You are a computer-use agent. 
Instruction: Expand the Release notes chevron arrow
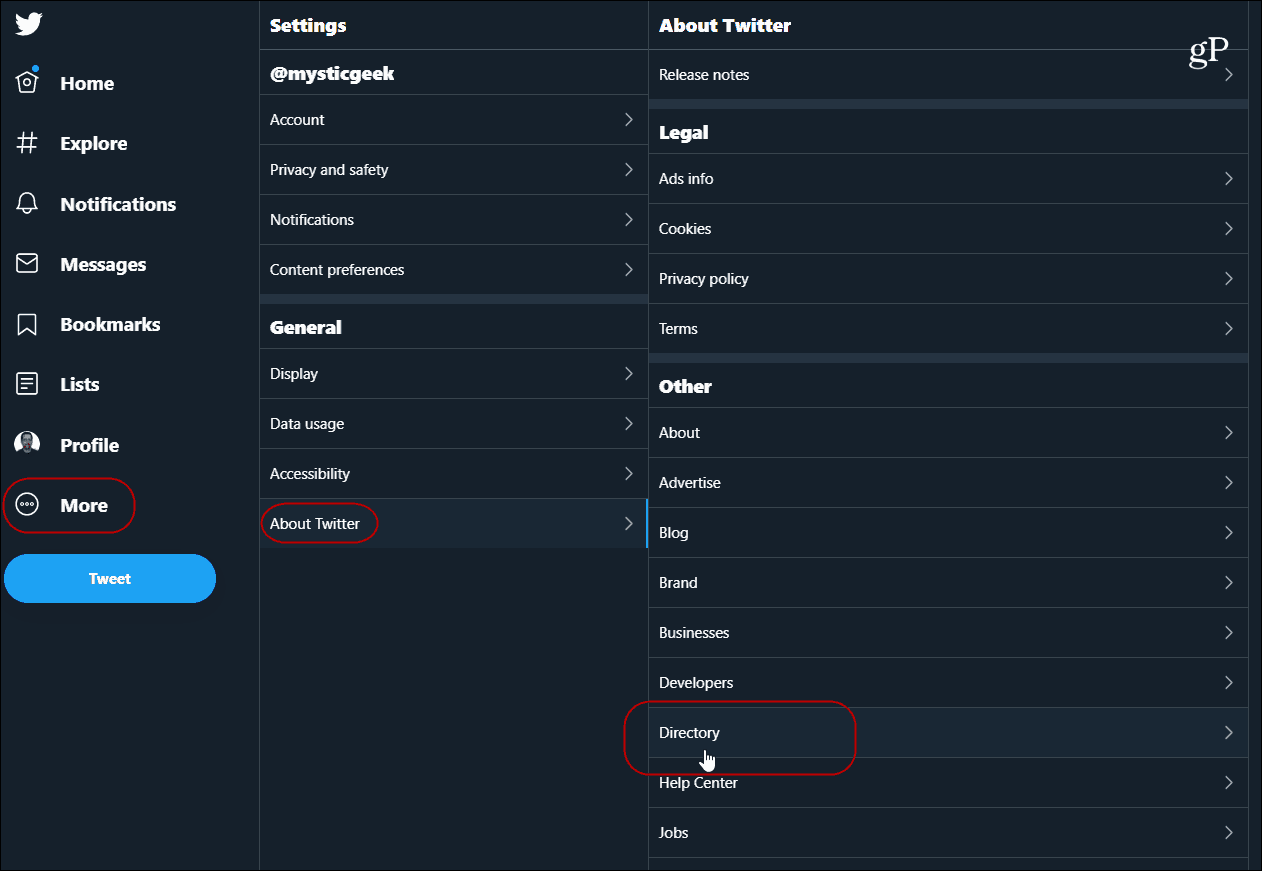[1228, 75]
